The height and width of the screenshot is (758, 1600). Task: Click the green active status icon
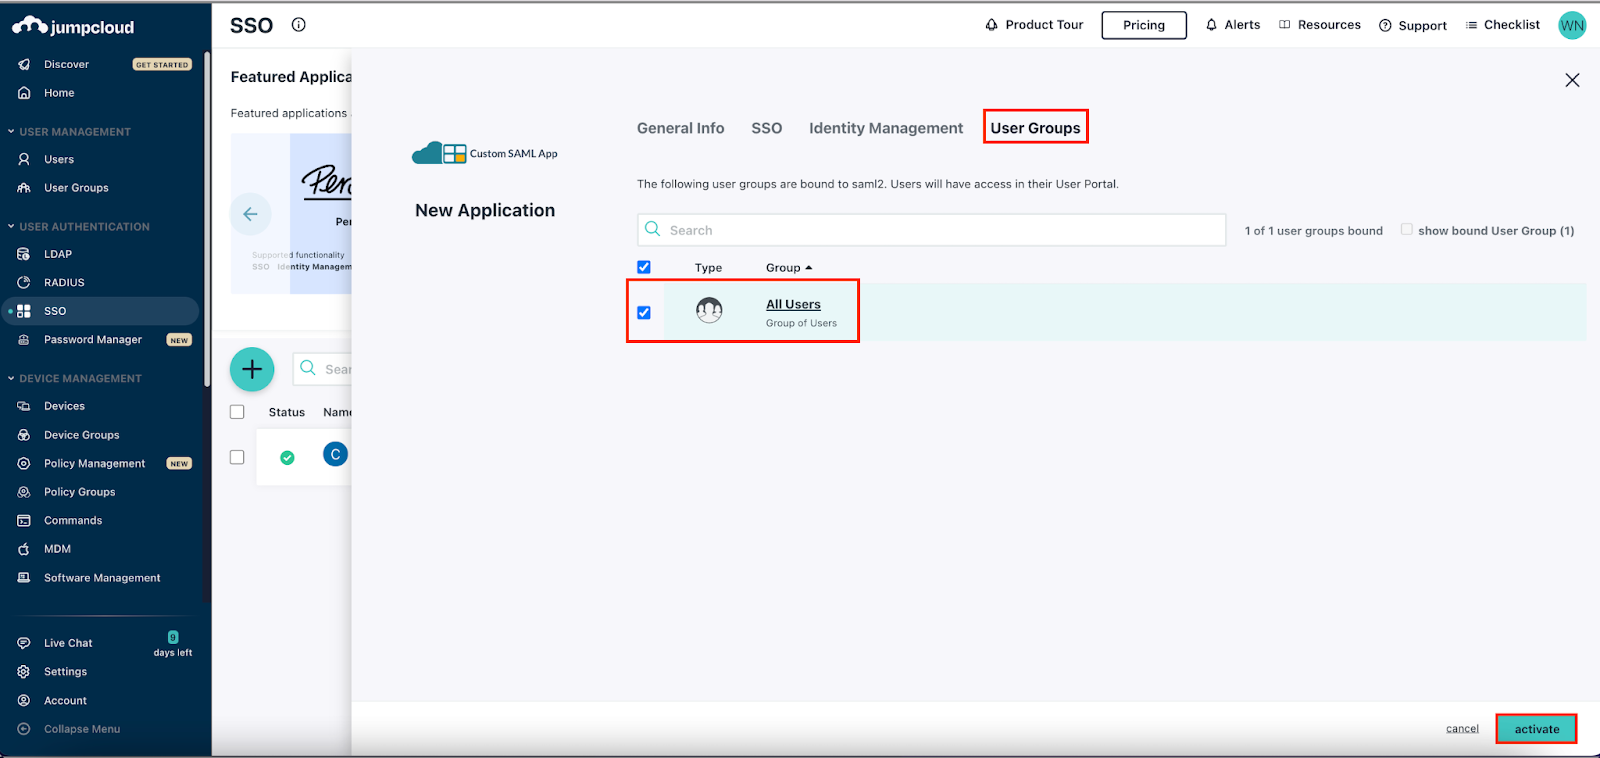coord(287,458)
